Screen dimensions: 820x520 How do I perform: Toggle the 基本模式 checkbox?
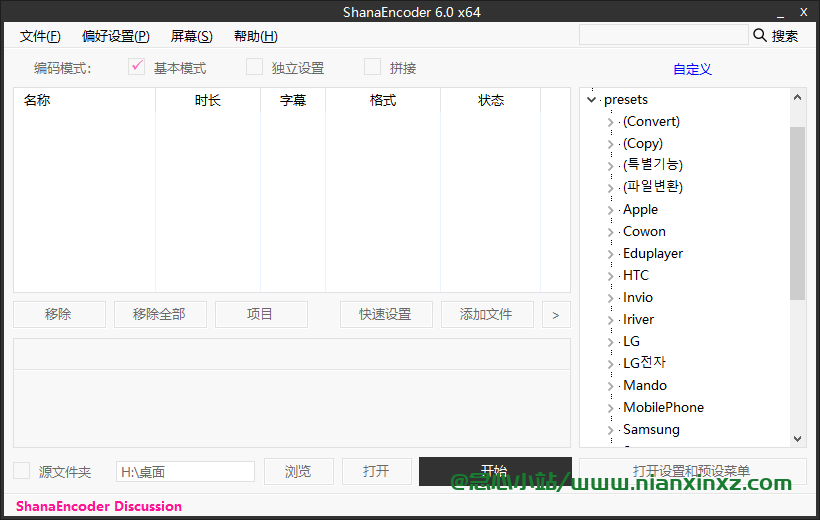[x=136, y=67]
